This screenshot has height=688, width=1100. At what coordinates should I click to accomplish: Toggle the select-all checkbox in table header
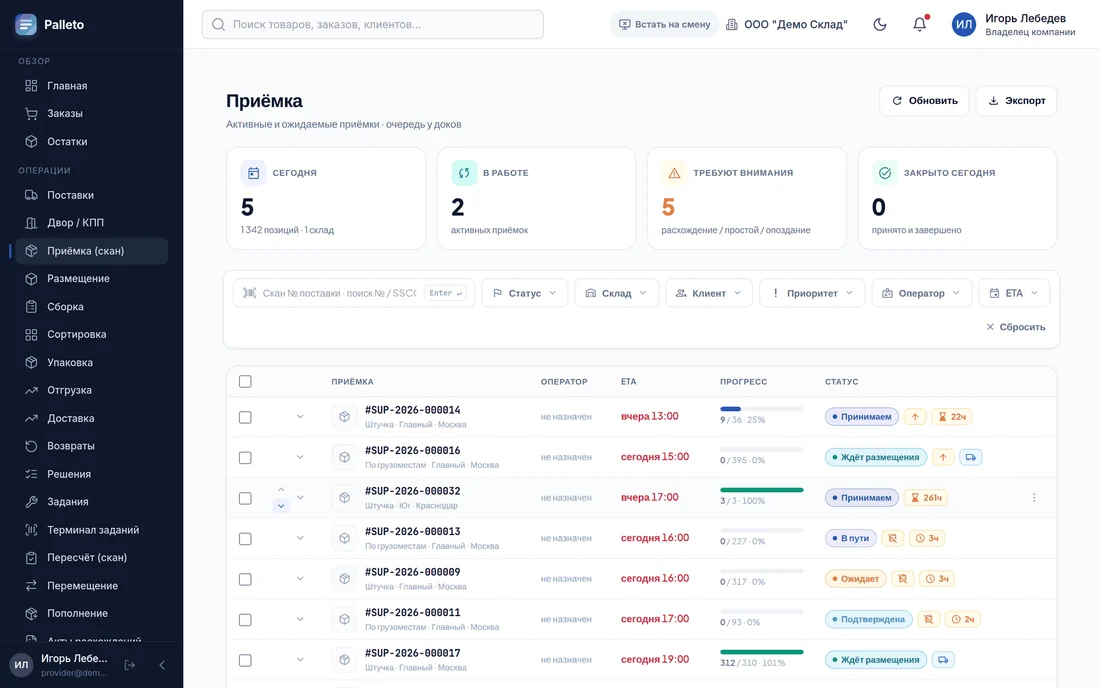tap(245, 382)
